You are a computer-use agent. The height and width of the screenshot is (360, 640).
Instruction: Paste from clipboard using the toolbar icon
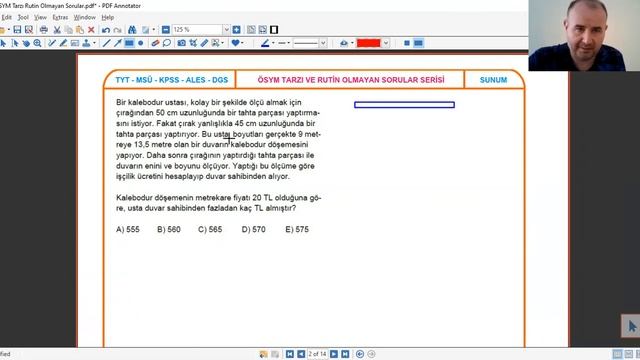[x=80, y=30]
